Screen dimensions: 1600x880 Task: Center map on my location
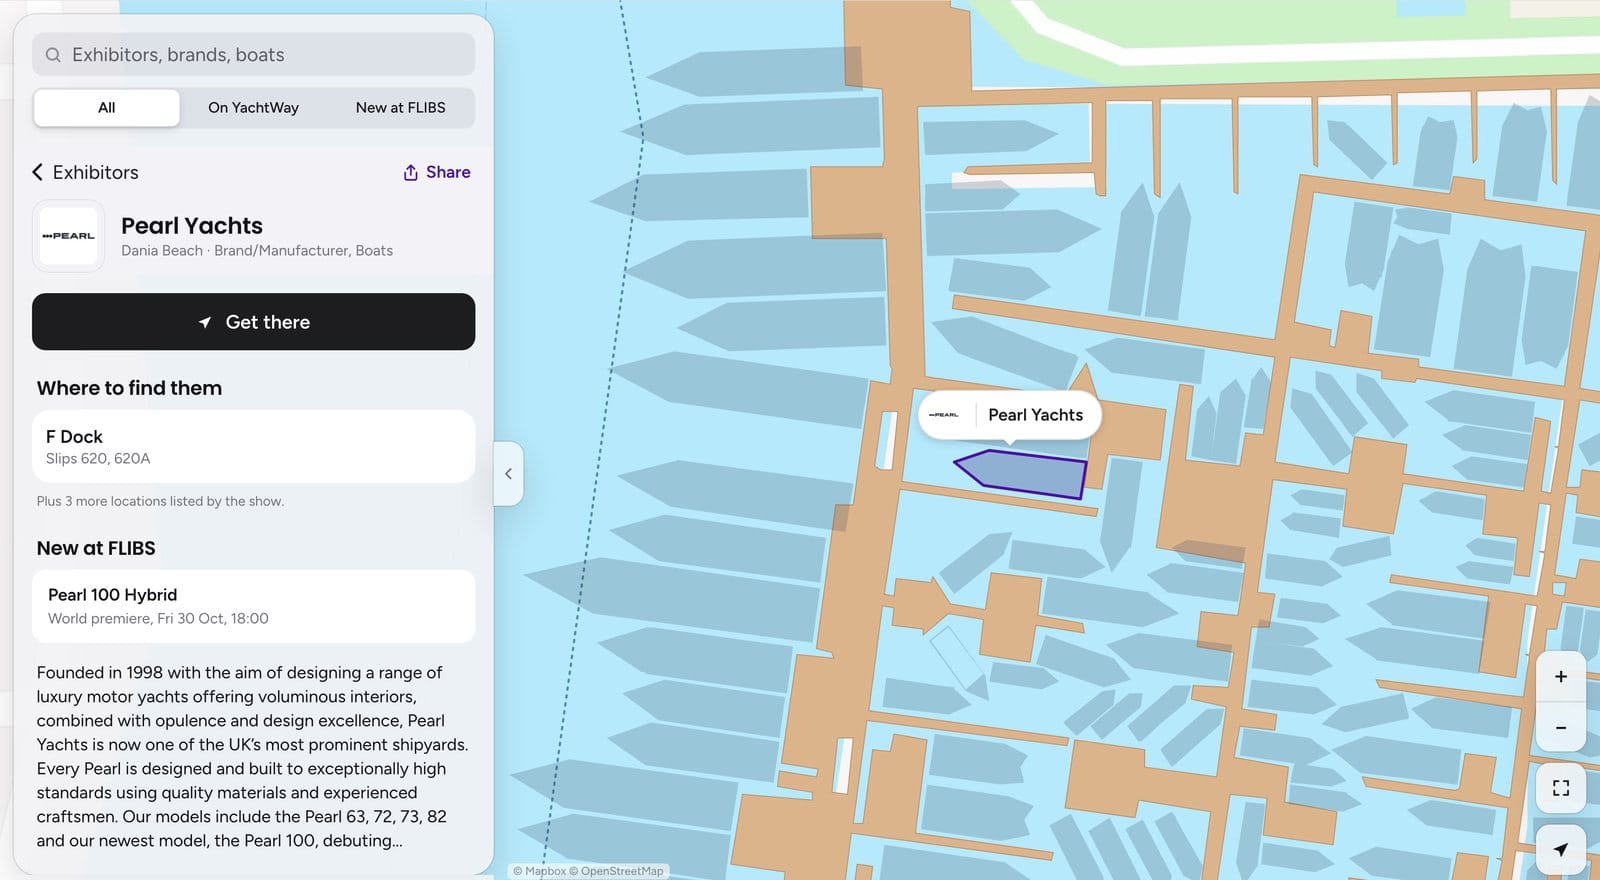1560,849
